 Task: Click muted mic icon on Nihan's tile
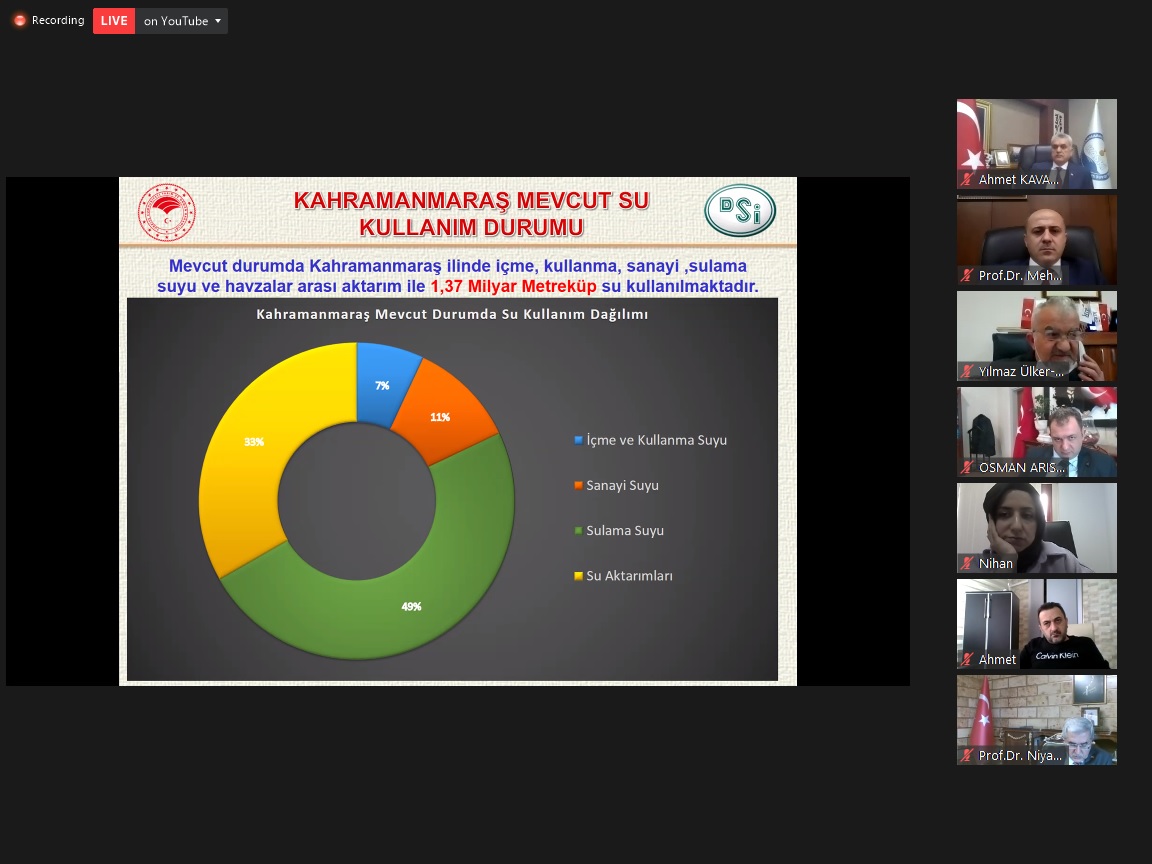[x=967, y=564]
